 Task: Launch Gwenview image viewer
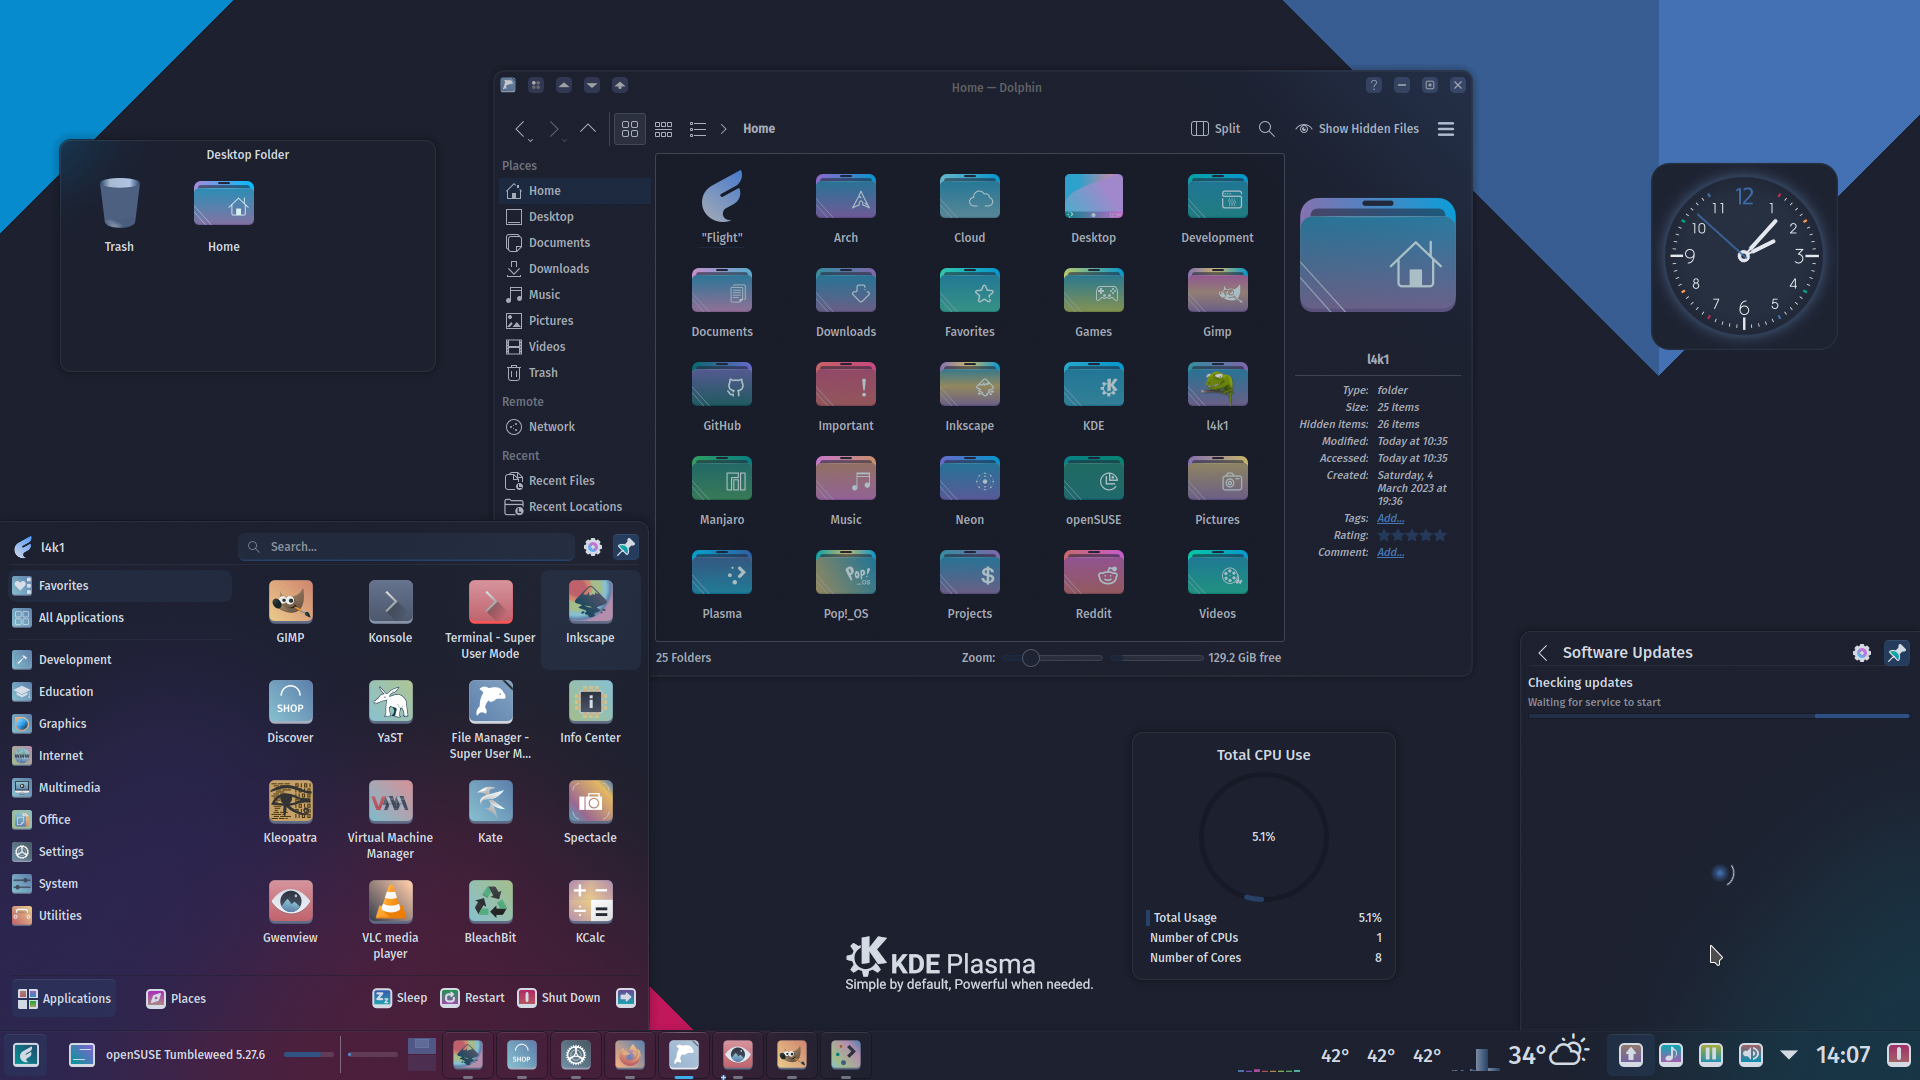290,902
